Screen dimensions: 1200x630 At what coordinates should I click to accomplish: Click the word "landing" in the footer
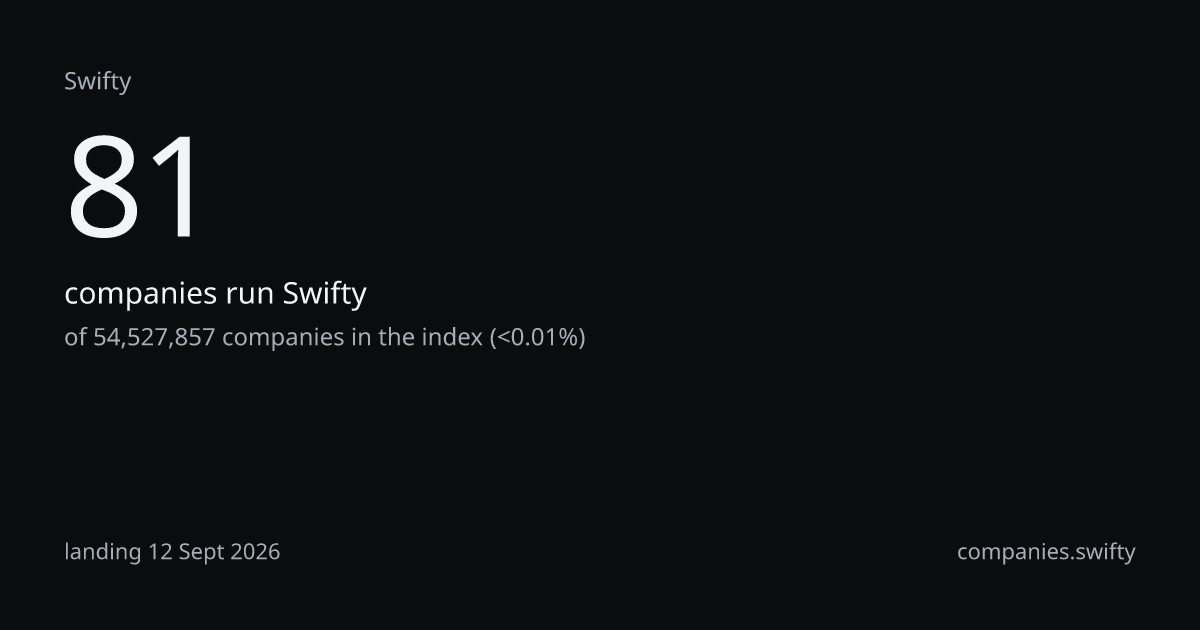click(x=103, y=552)
